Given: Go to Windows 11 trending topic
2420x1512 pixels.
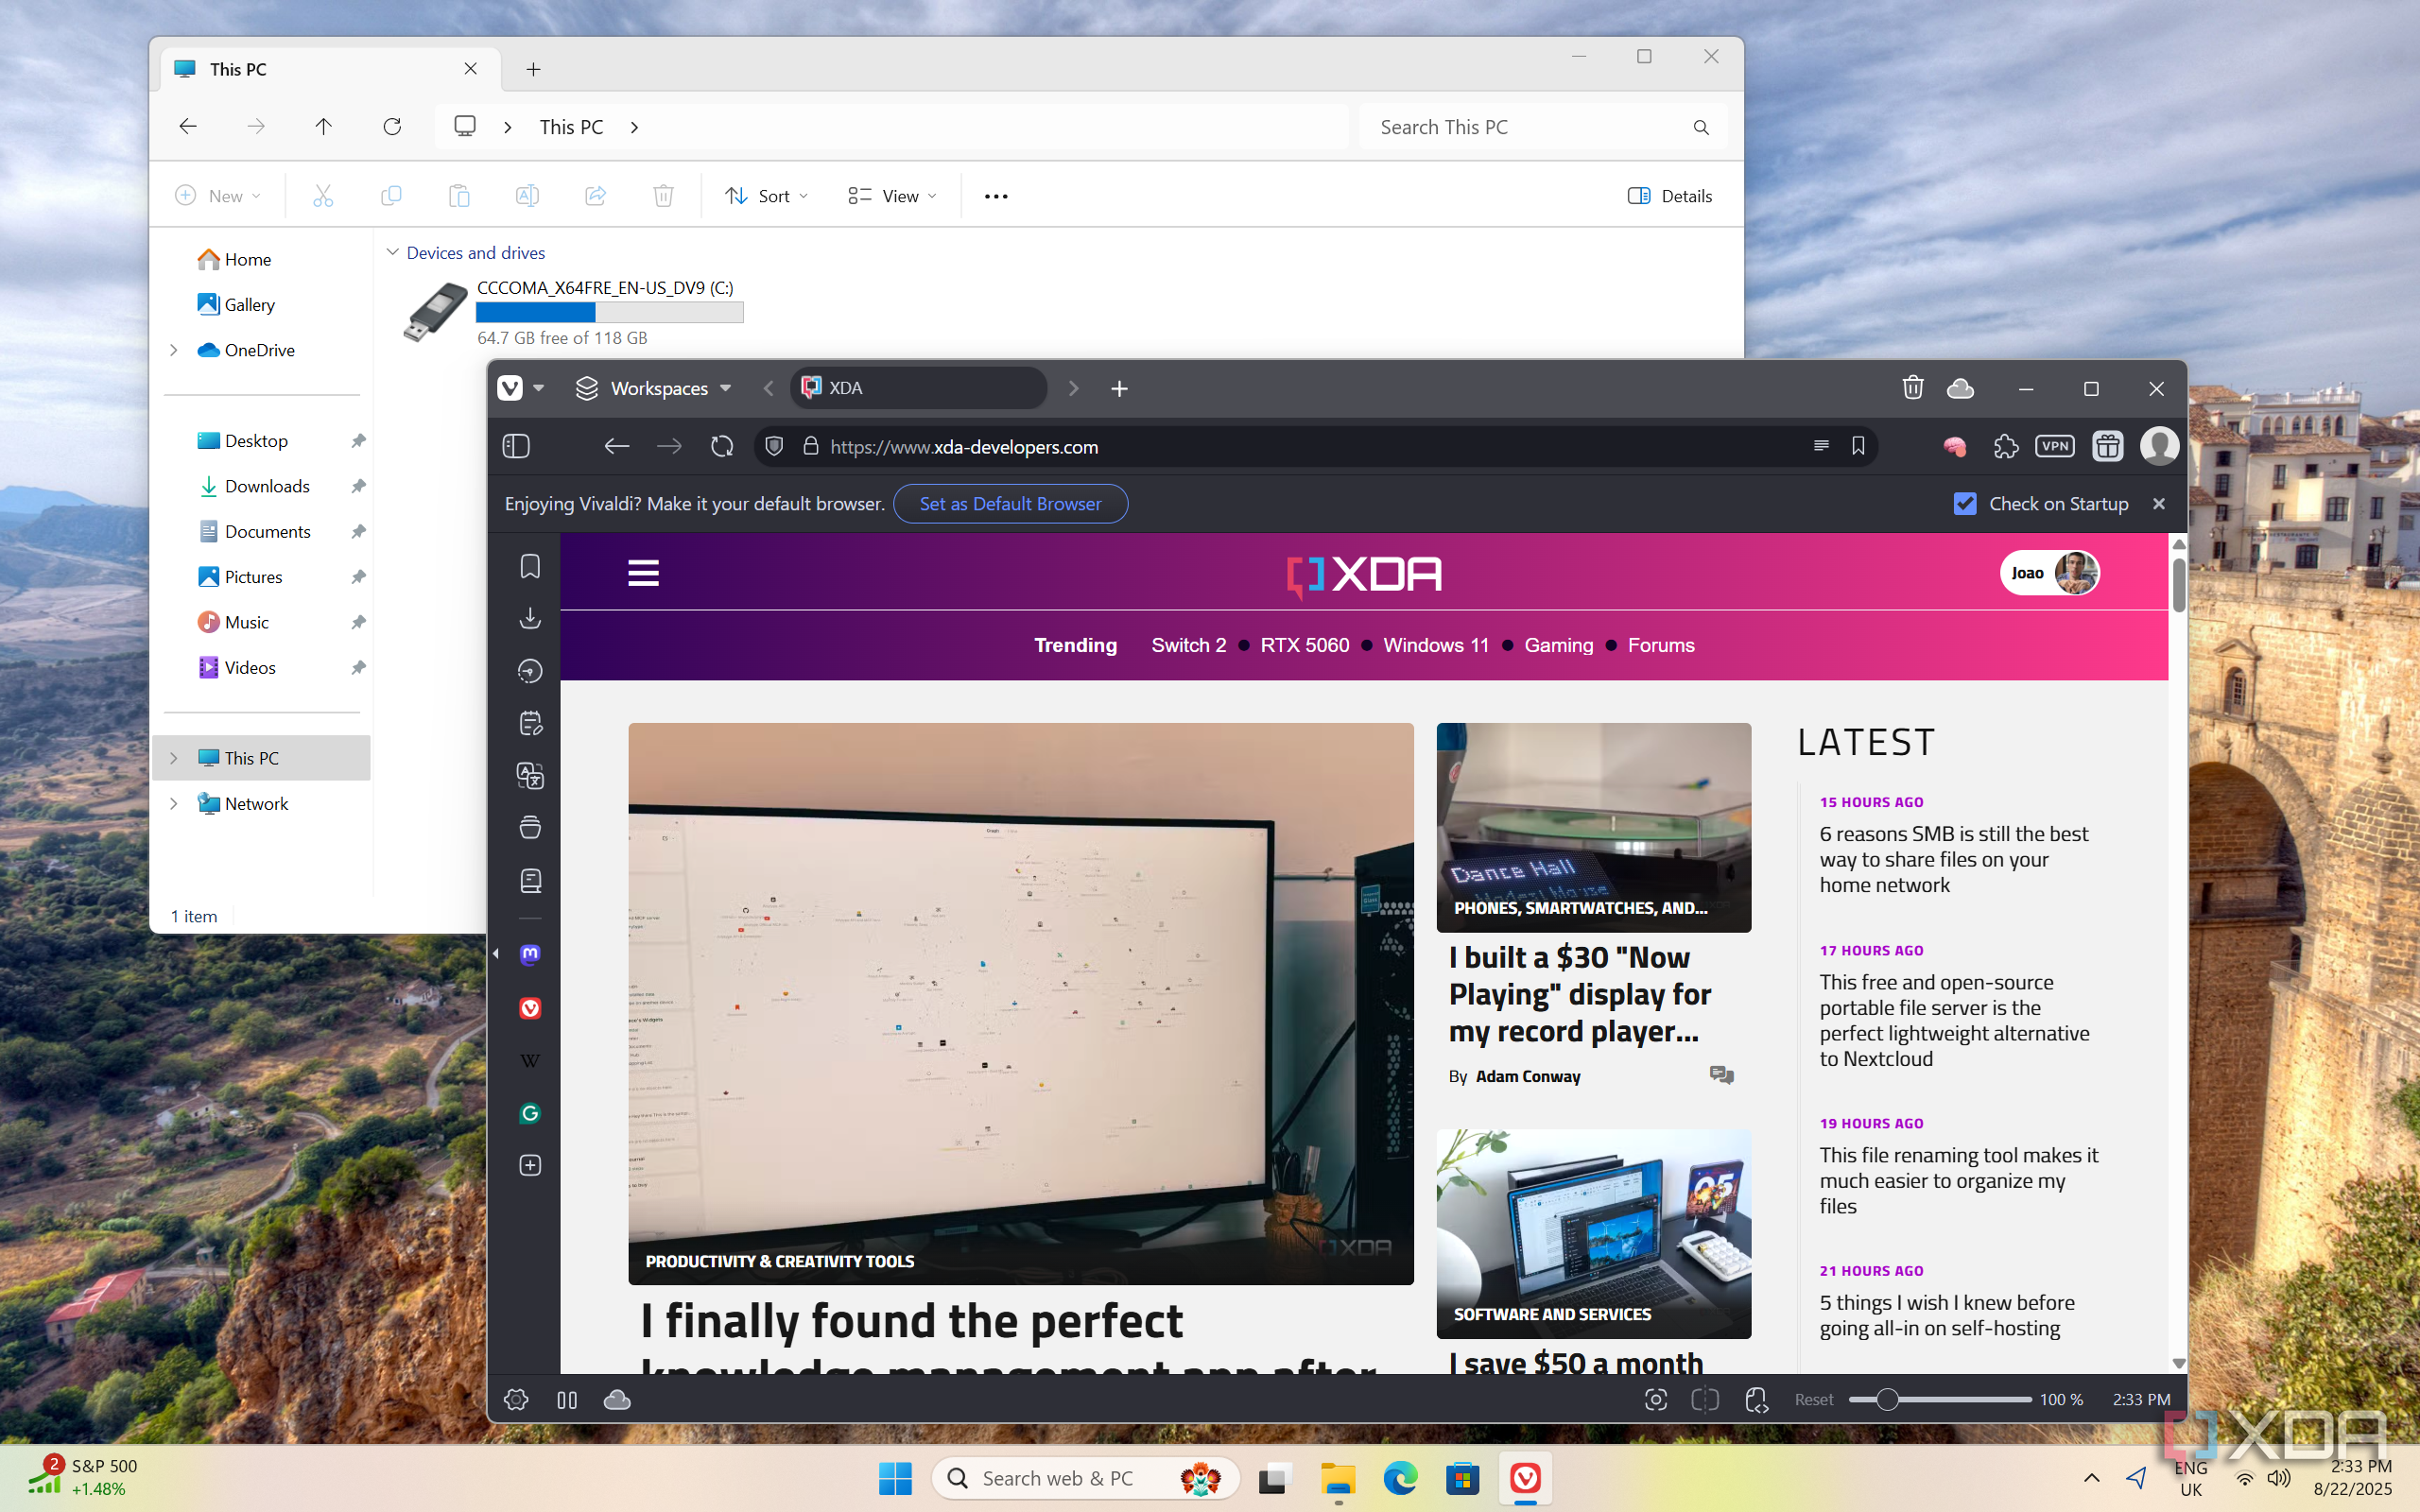Looking at the screenshot, I should [x=1436, y=645].
